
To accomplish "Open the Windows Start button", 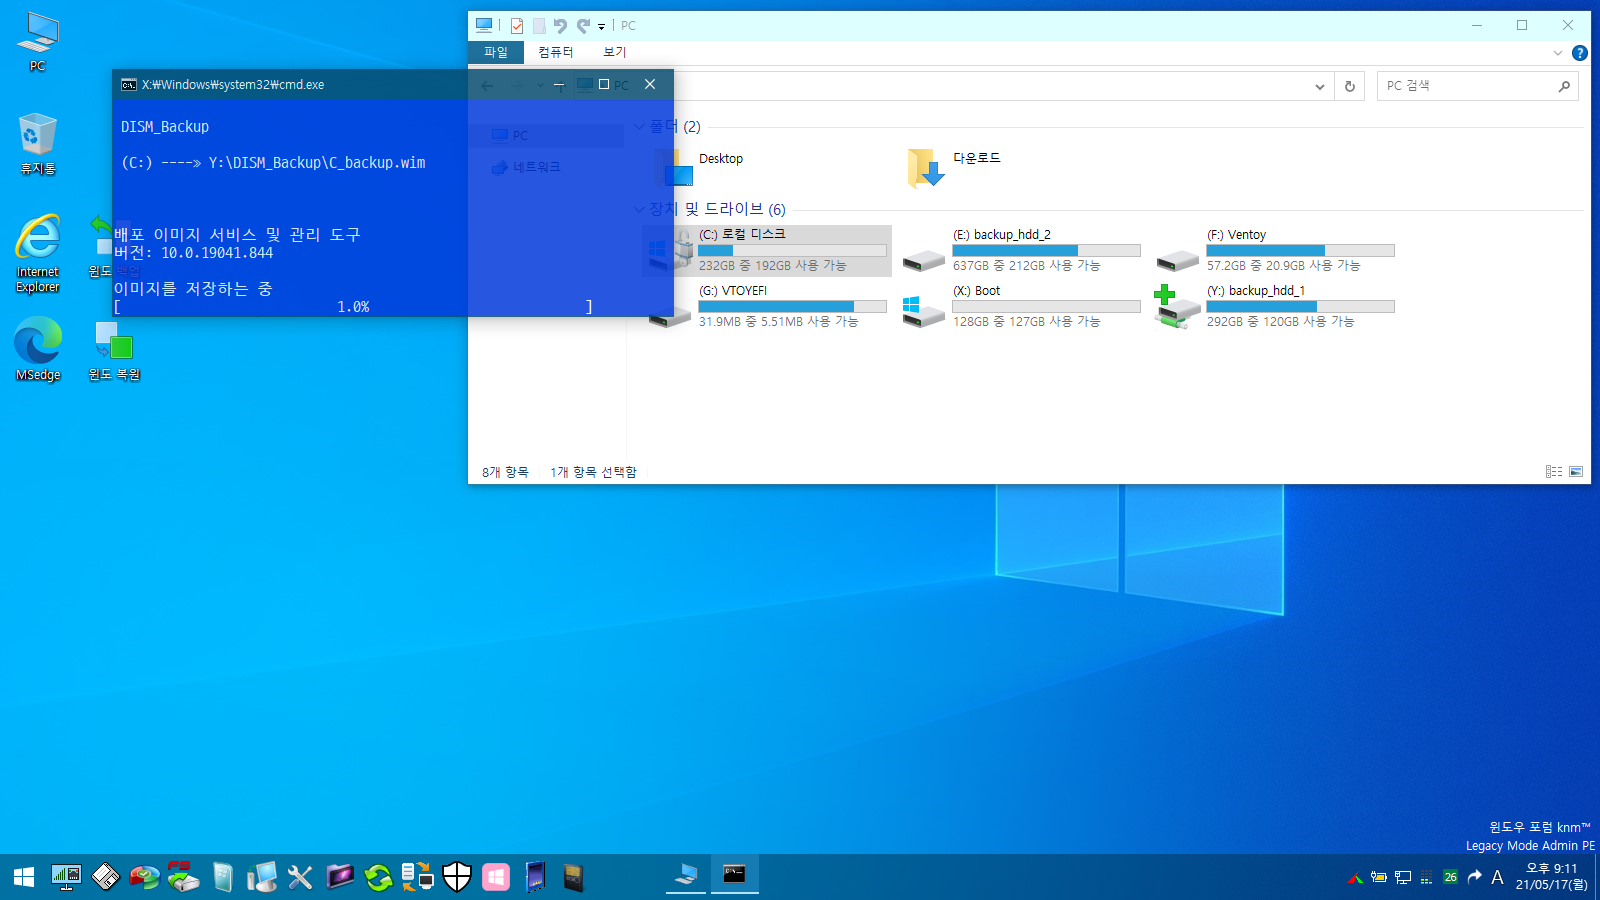I will pyautogui.click(x=24, y=877).
